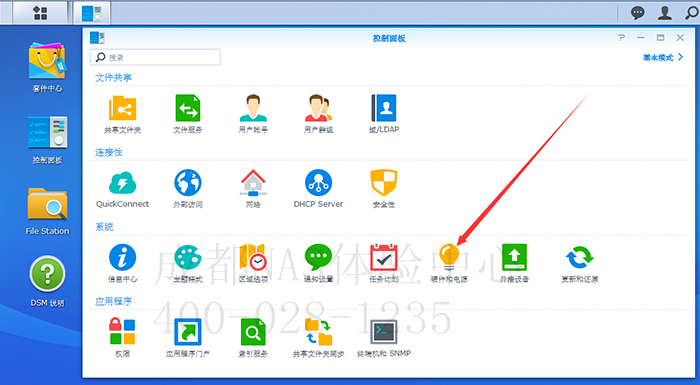
Task: Open the taskbar search magnifier
Action: click(x=692, y=13)
